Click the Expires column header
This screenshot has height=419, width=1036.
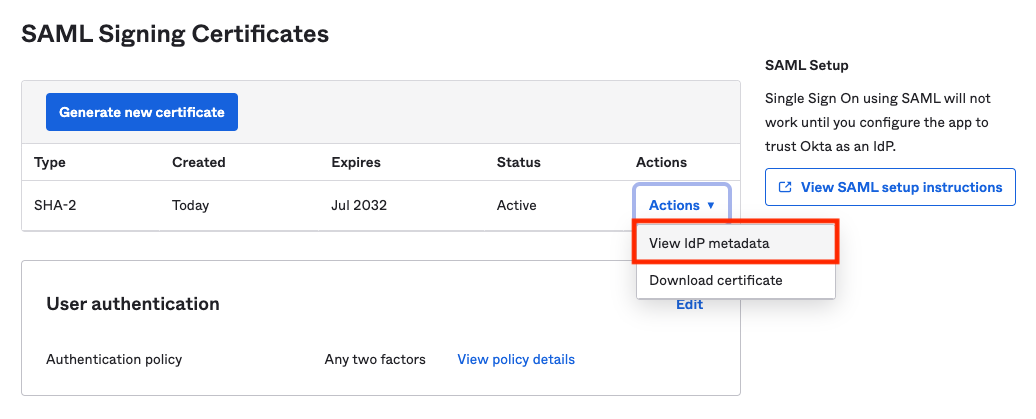point(356,163)
